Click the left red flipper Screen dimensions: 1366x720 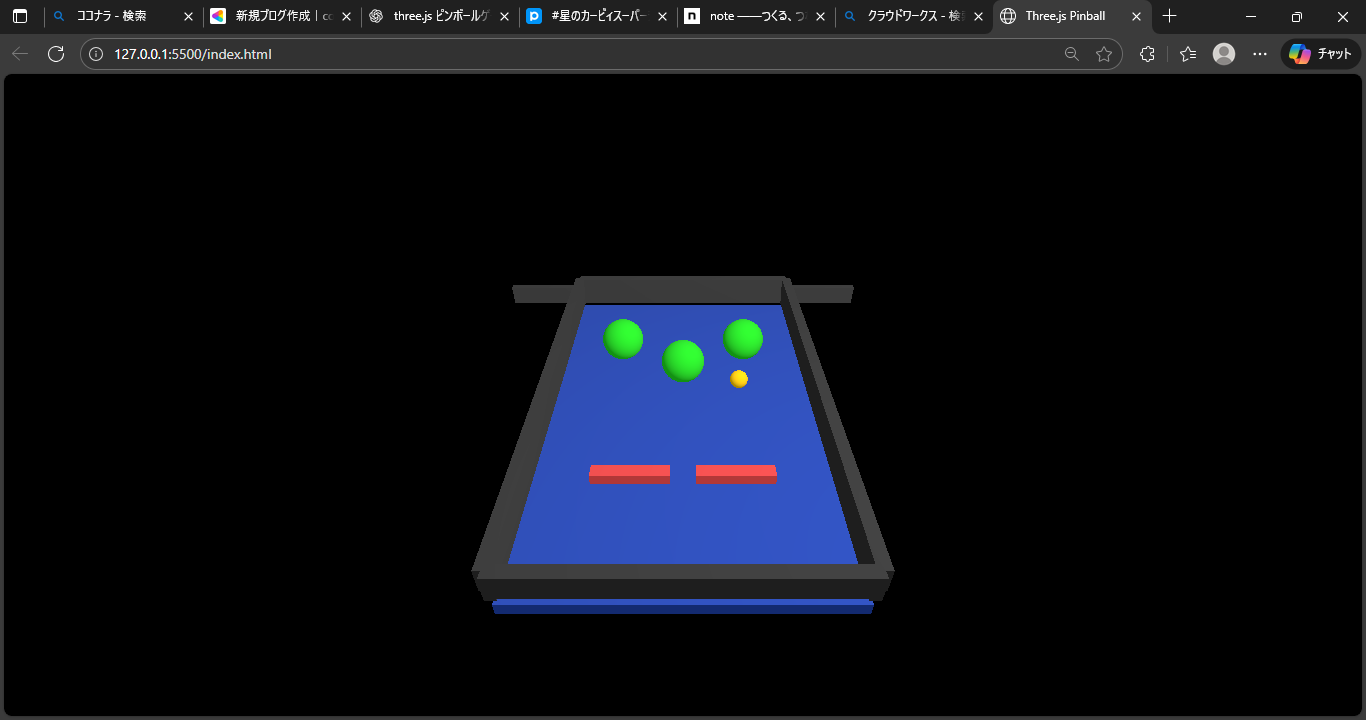pos(629,473)
